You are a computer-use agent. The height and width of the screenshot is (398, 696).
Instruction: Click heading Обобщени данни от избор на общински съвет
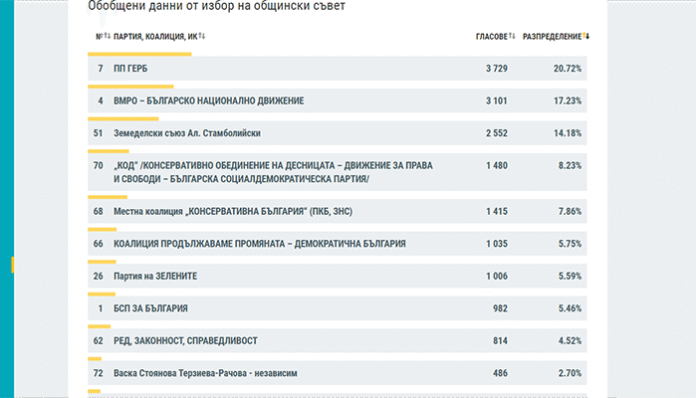pos(216,6)
